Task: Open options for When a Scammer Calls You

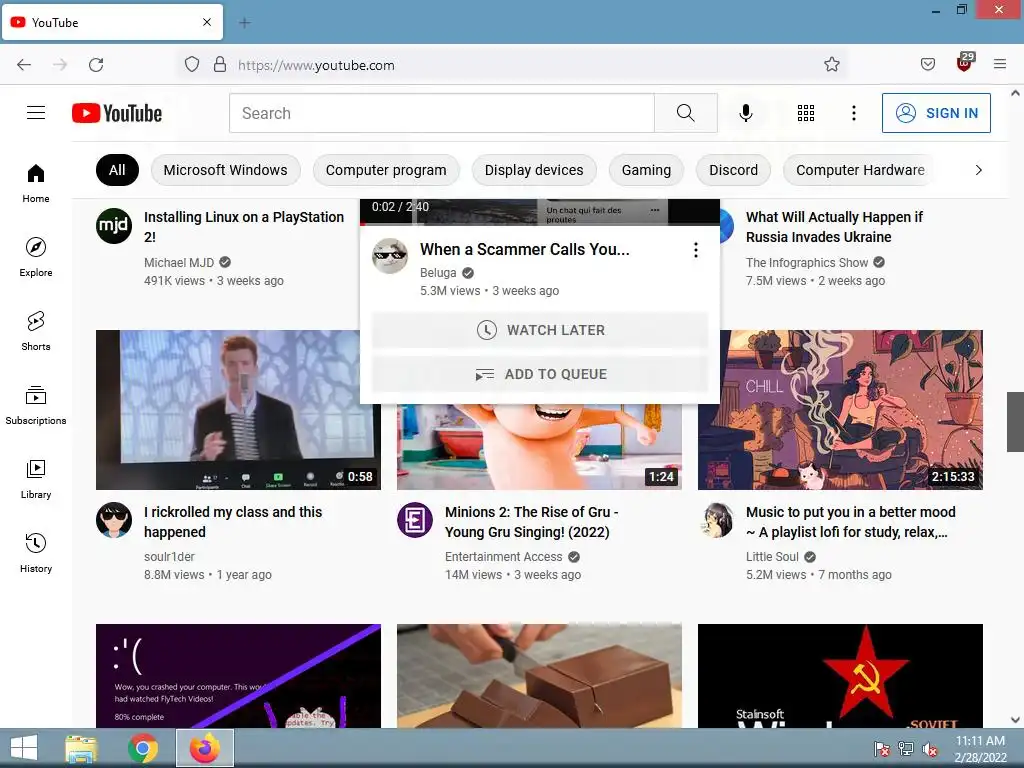Action: [696, 250]
